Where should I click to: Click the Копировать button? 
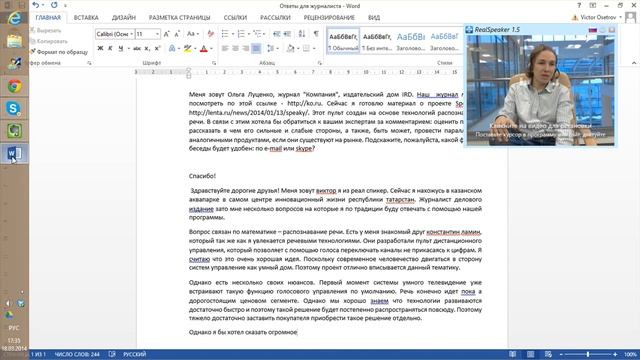click(x=49, y=41)
